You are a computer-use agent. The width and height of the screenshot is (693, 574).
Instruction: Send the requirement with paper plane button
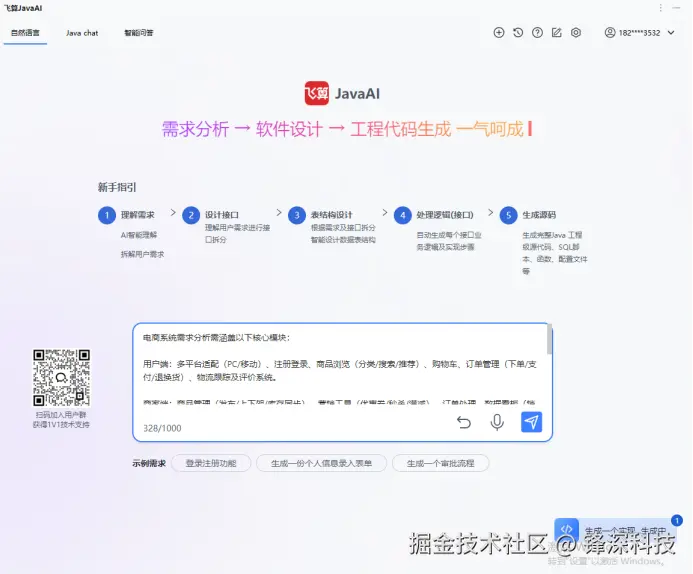click(x=531, y=422)
